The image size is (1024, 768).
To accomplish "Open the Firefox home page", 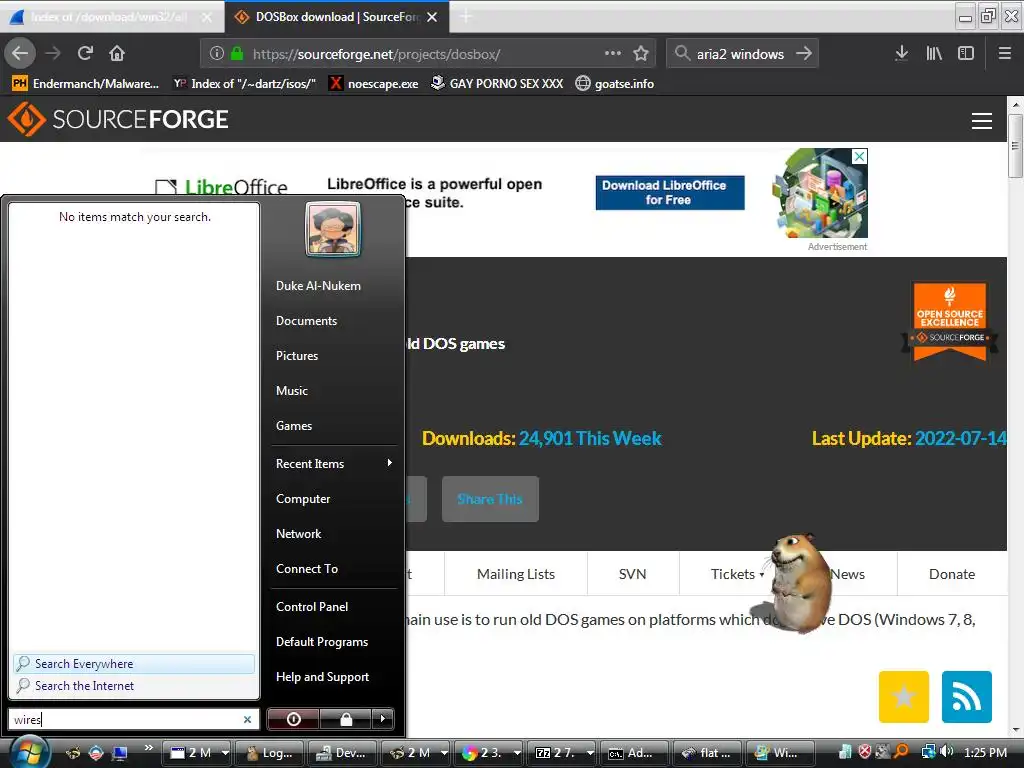I will coord(117,53).
